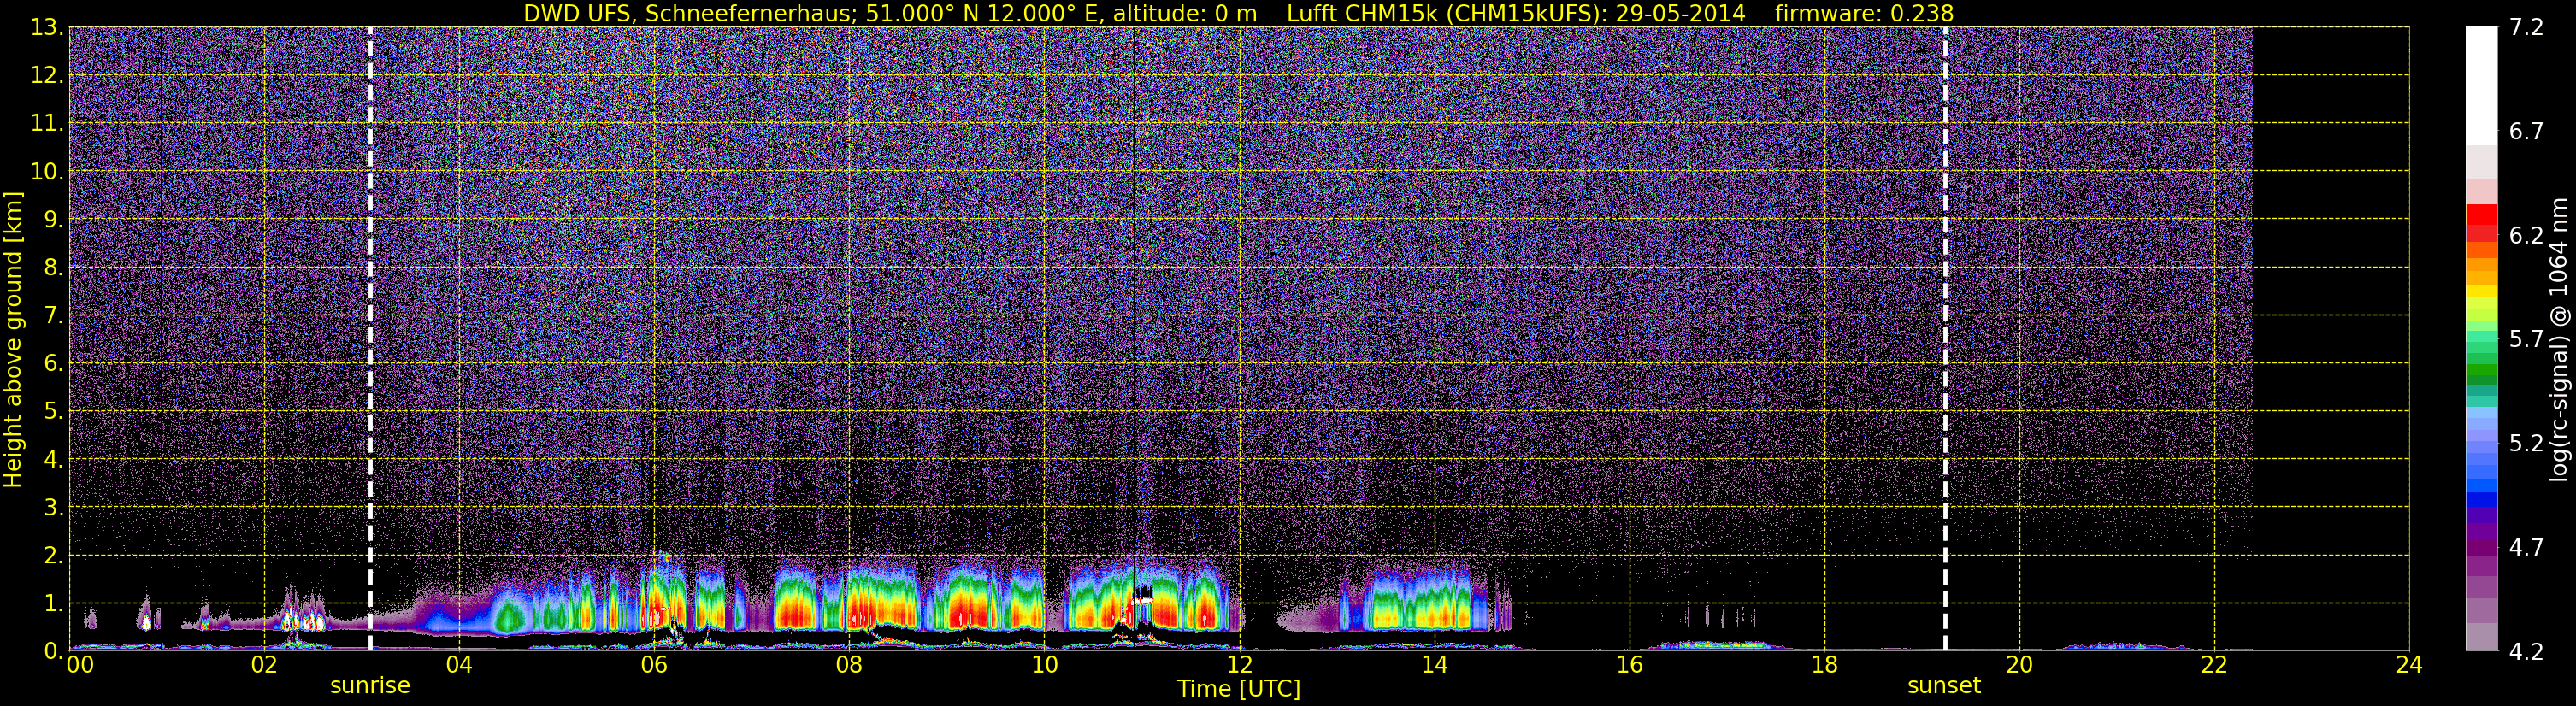This screenshot has height=706, width=2576.
Task: Click the 5.7 colorbar tick value
Action: (x=2526, y=340)
